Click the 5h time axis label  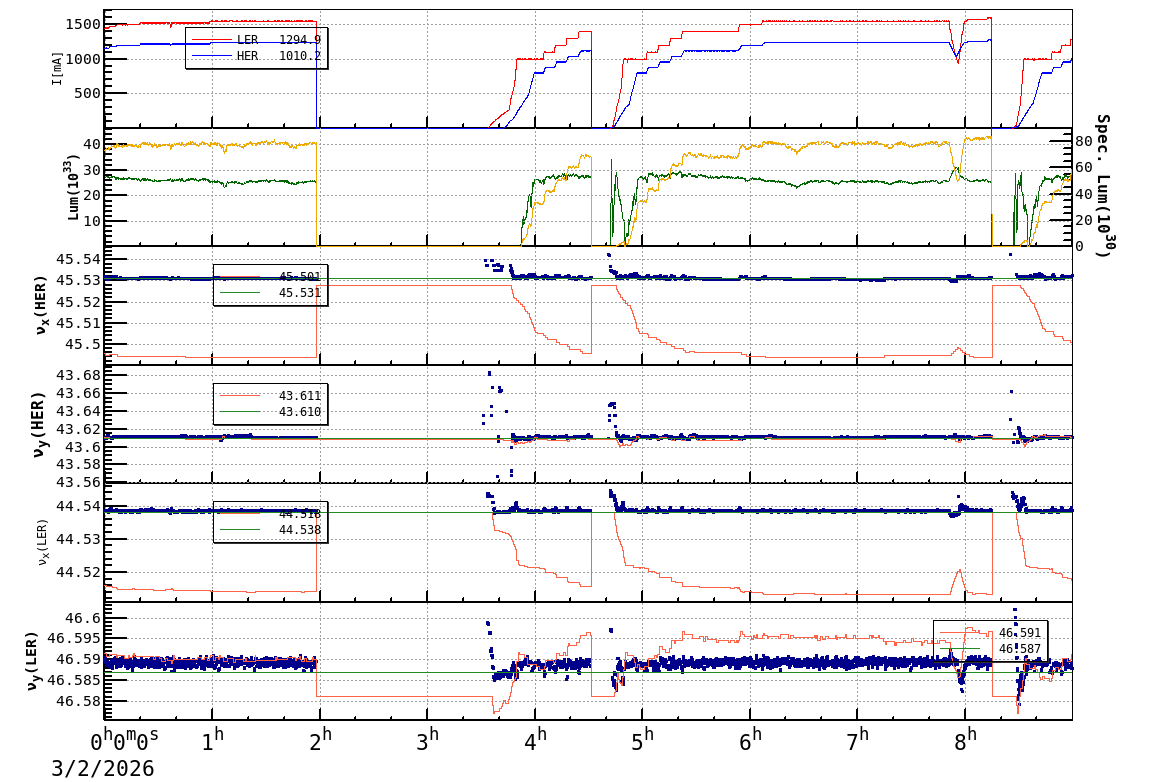[x=643, y=739]
